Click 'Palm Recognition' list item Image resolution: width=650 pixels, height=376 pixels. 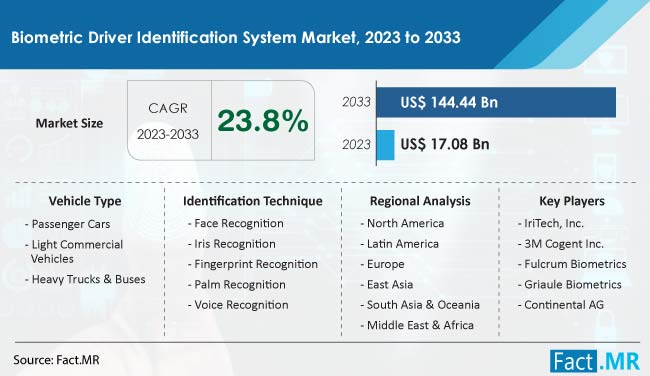[237, 285]
